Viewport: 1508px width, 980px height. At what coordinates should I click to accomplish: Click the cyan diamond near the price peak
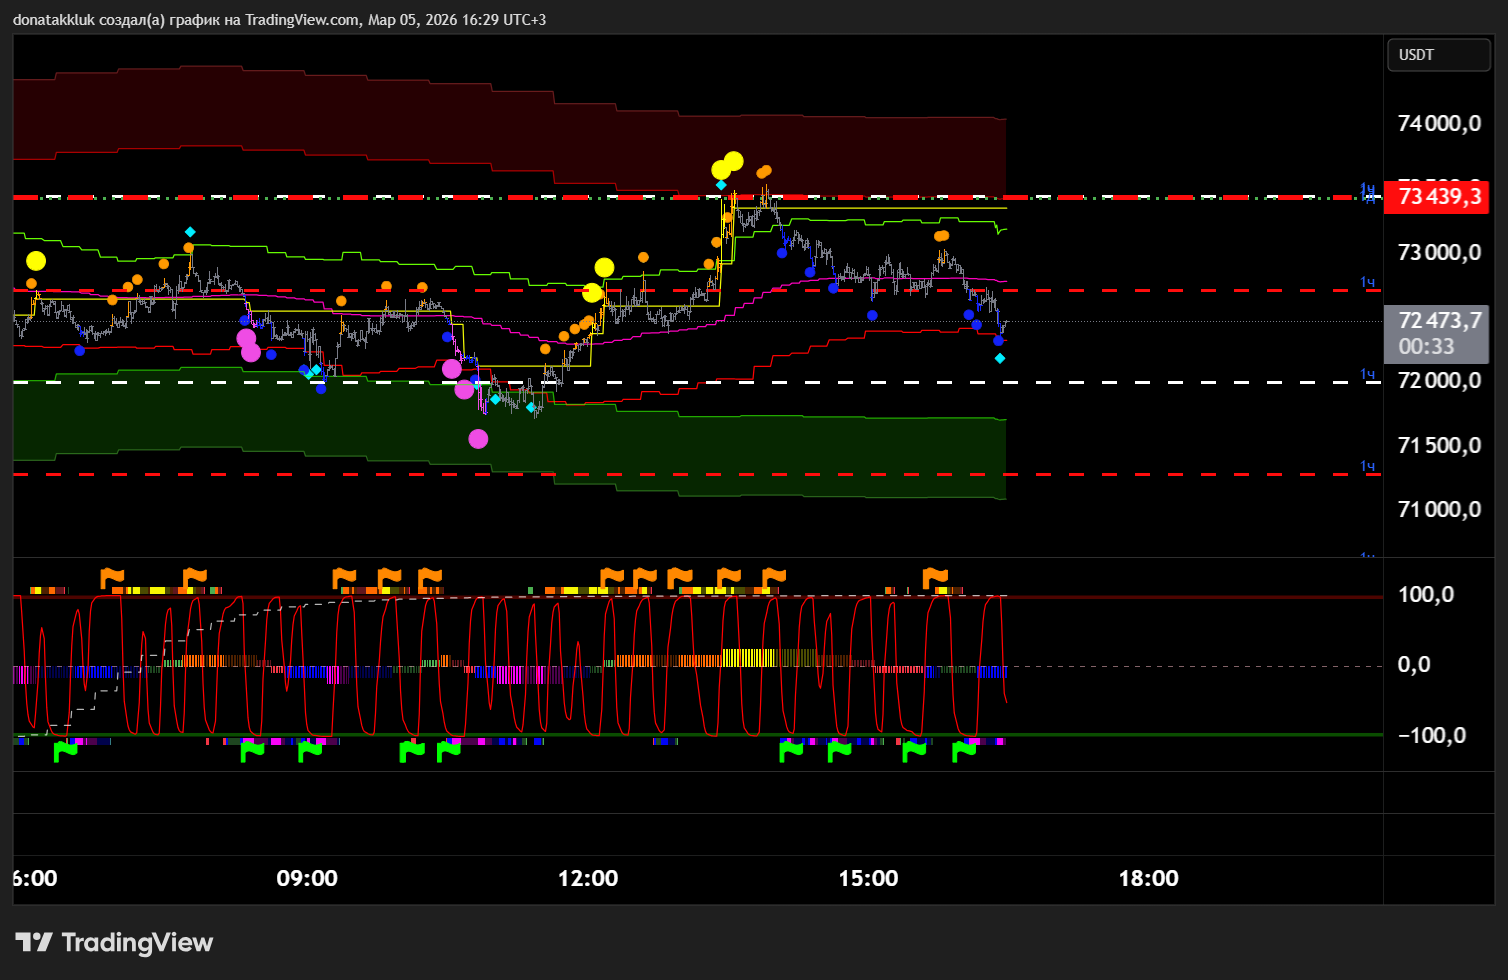click(x=721, y=185)
